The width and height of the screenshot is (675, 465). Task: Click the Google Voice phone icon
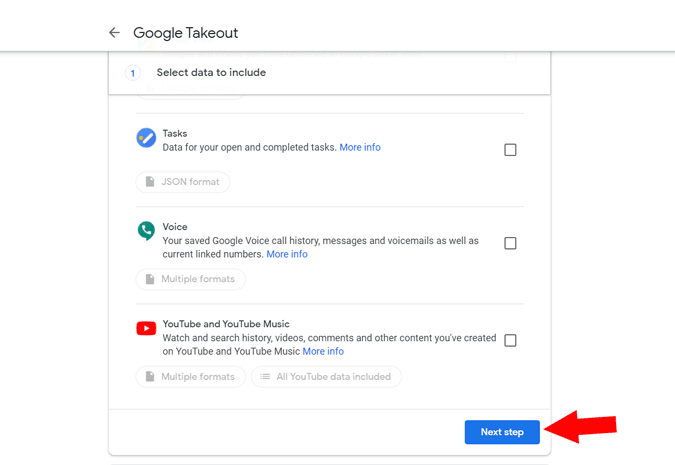[x=146, y=231]
